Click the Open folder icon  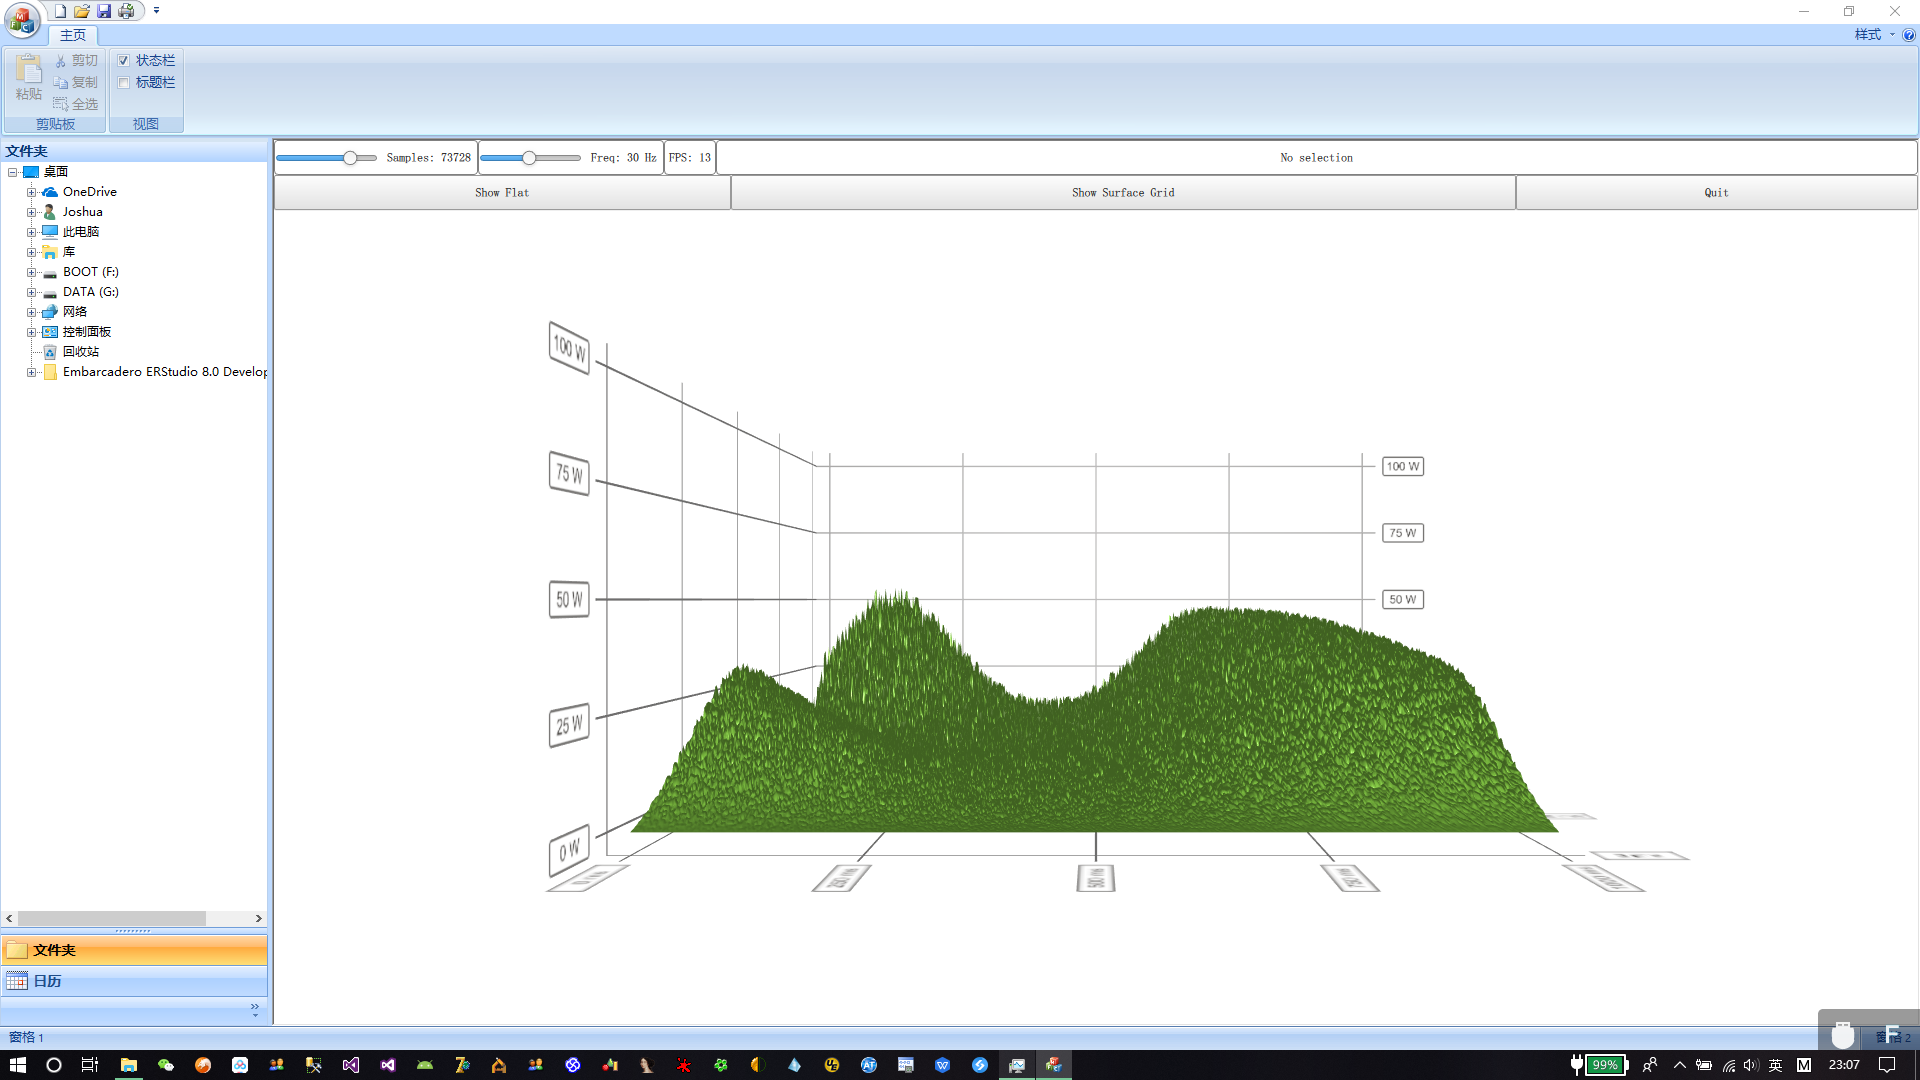pyautogui.click(x=82, y=11)
